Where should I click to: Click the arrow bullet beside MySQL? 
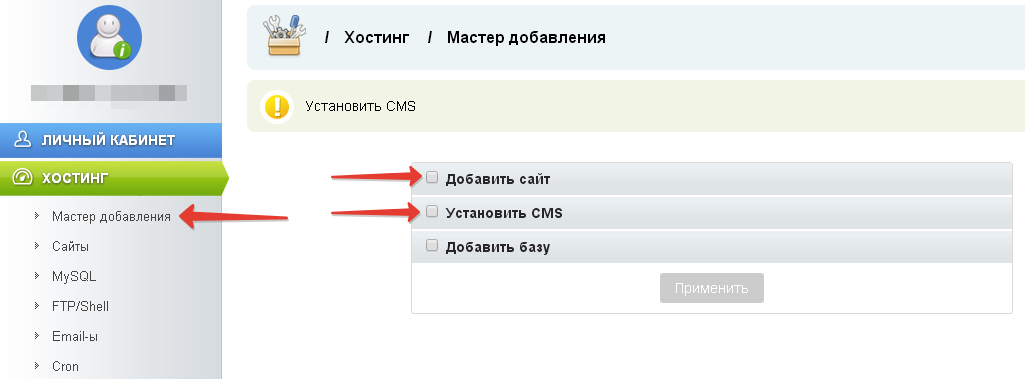pyautogui.click(x=37, y=276)
